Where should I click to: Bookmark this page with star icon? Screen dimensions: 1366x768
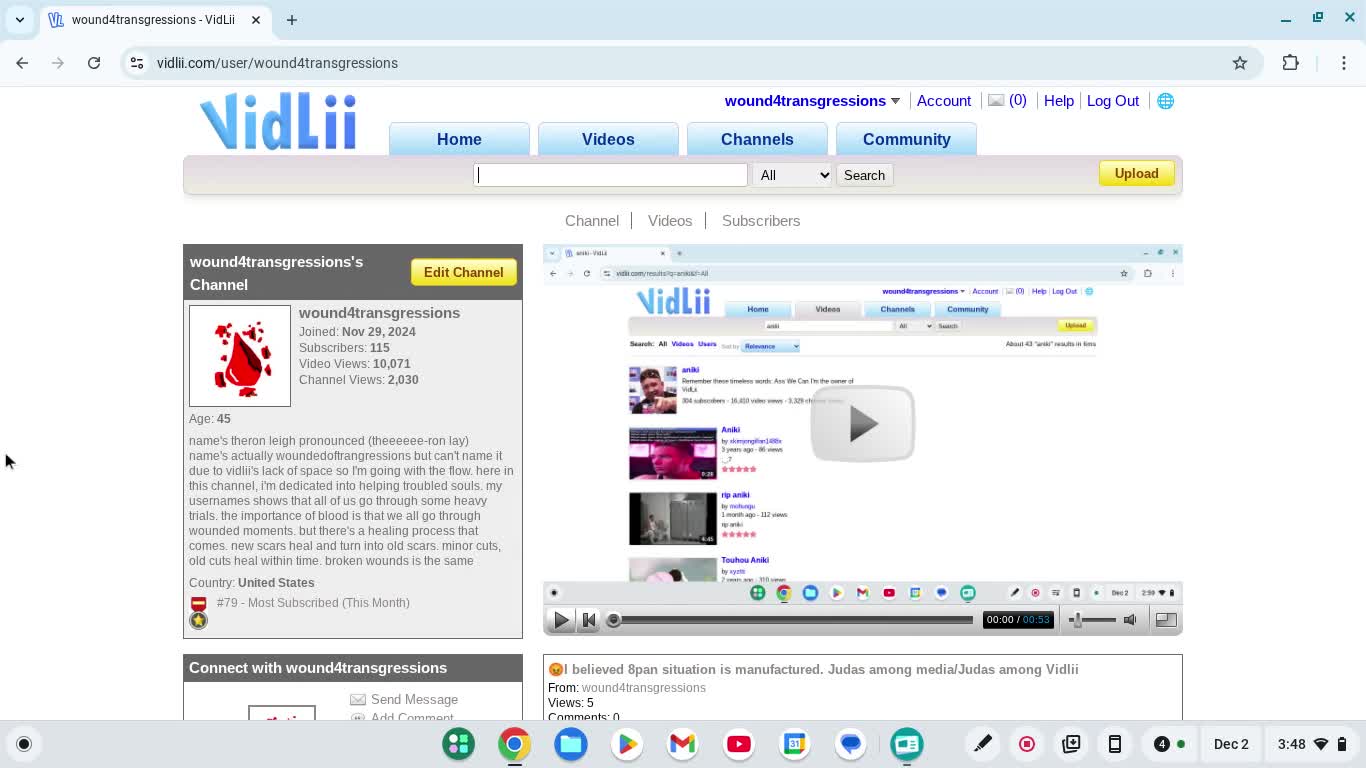pyautogui.click(x=1240, y=63)
